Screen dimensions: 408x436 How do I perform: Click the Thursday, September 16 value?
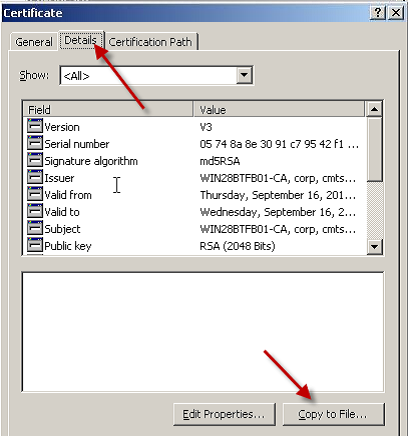click(x=278, y=195)
